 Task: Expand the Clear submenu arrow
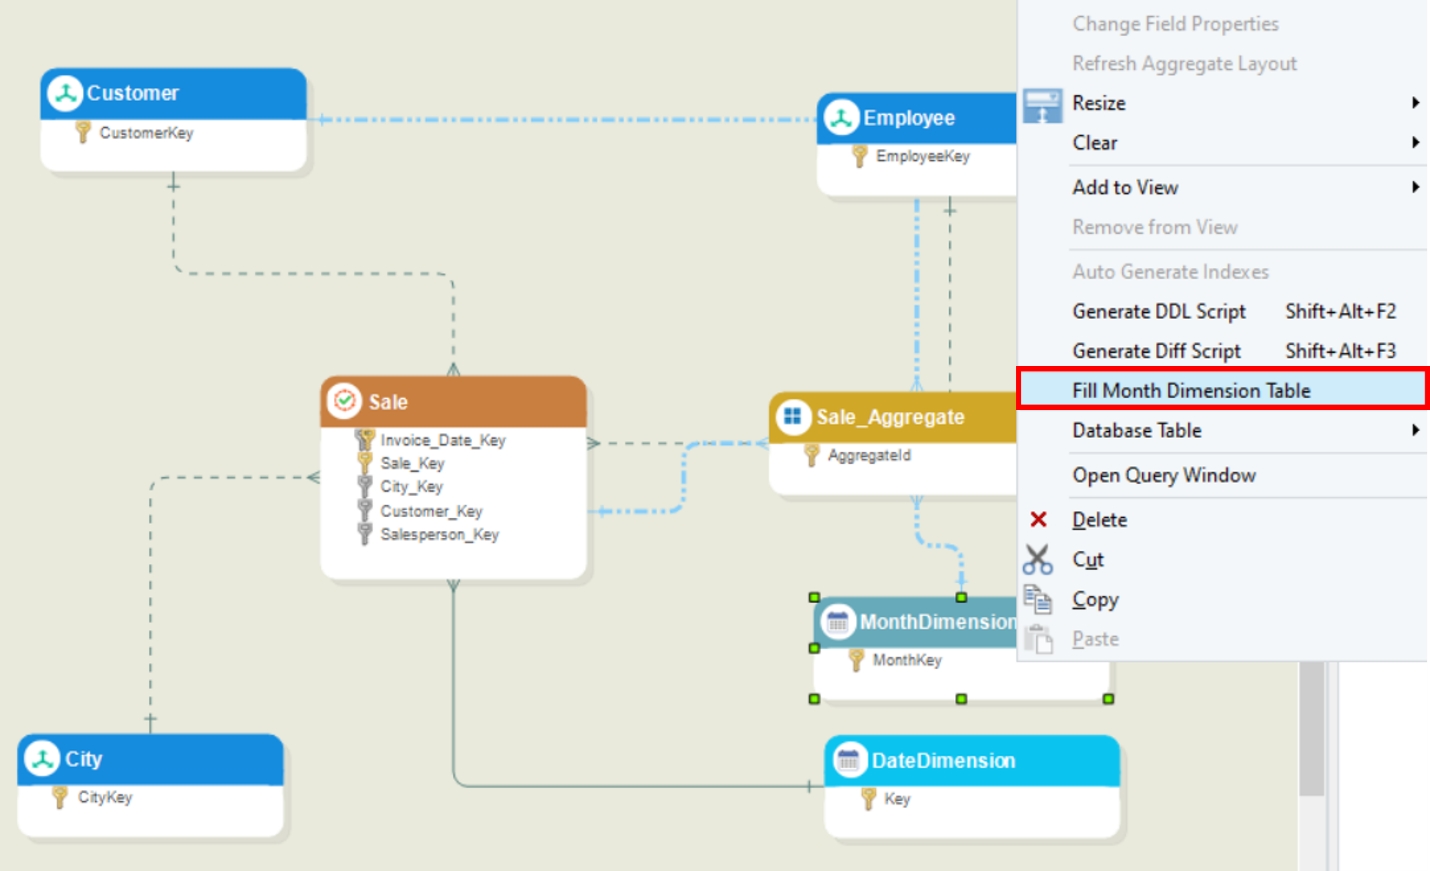point(1415,143)
